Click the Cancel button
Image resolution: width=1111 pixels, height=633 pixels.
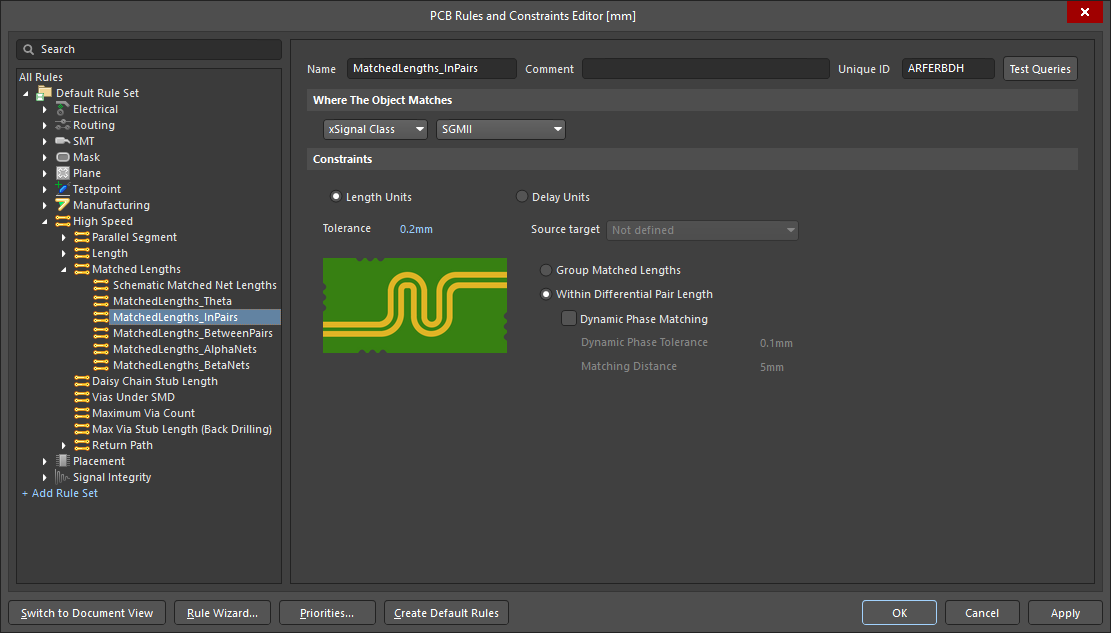[982, 613]
